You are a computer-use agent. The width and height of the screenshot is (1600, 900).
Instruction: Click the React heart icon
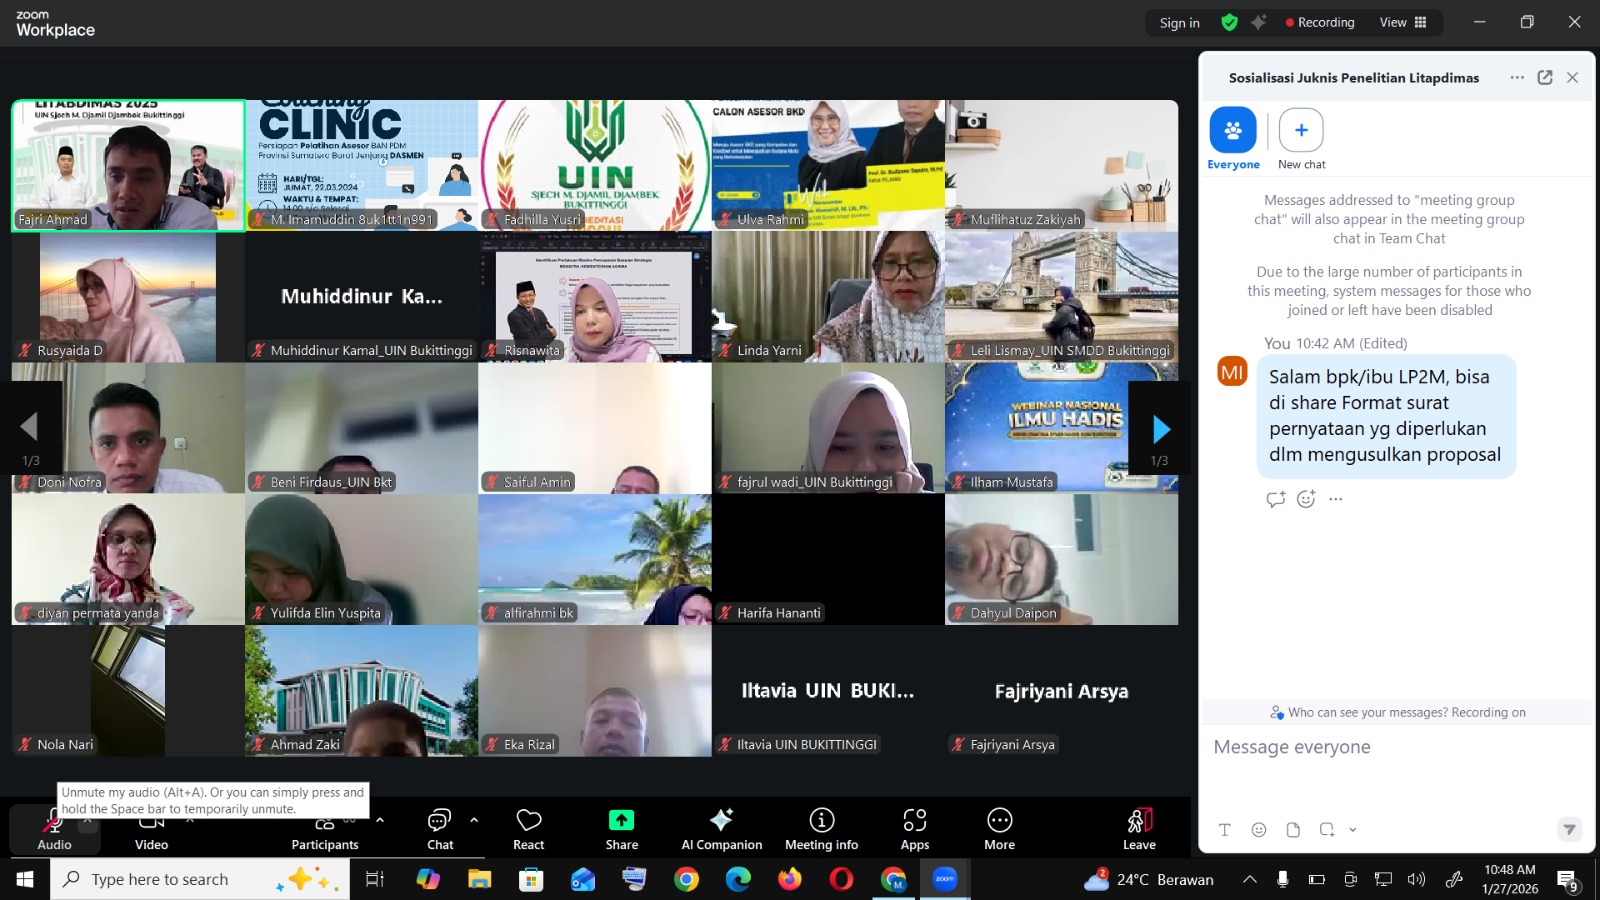[528, 829]
